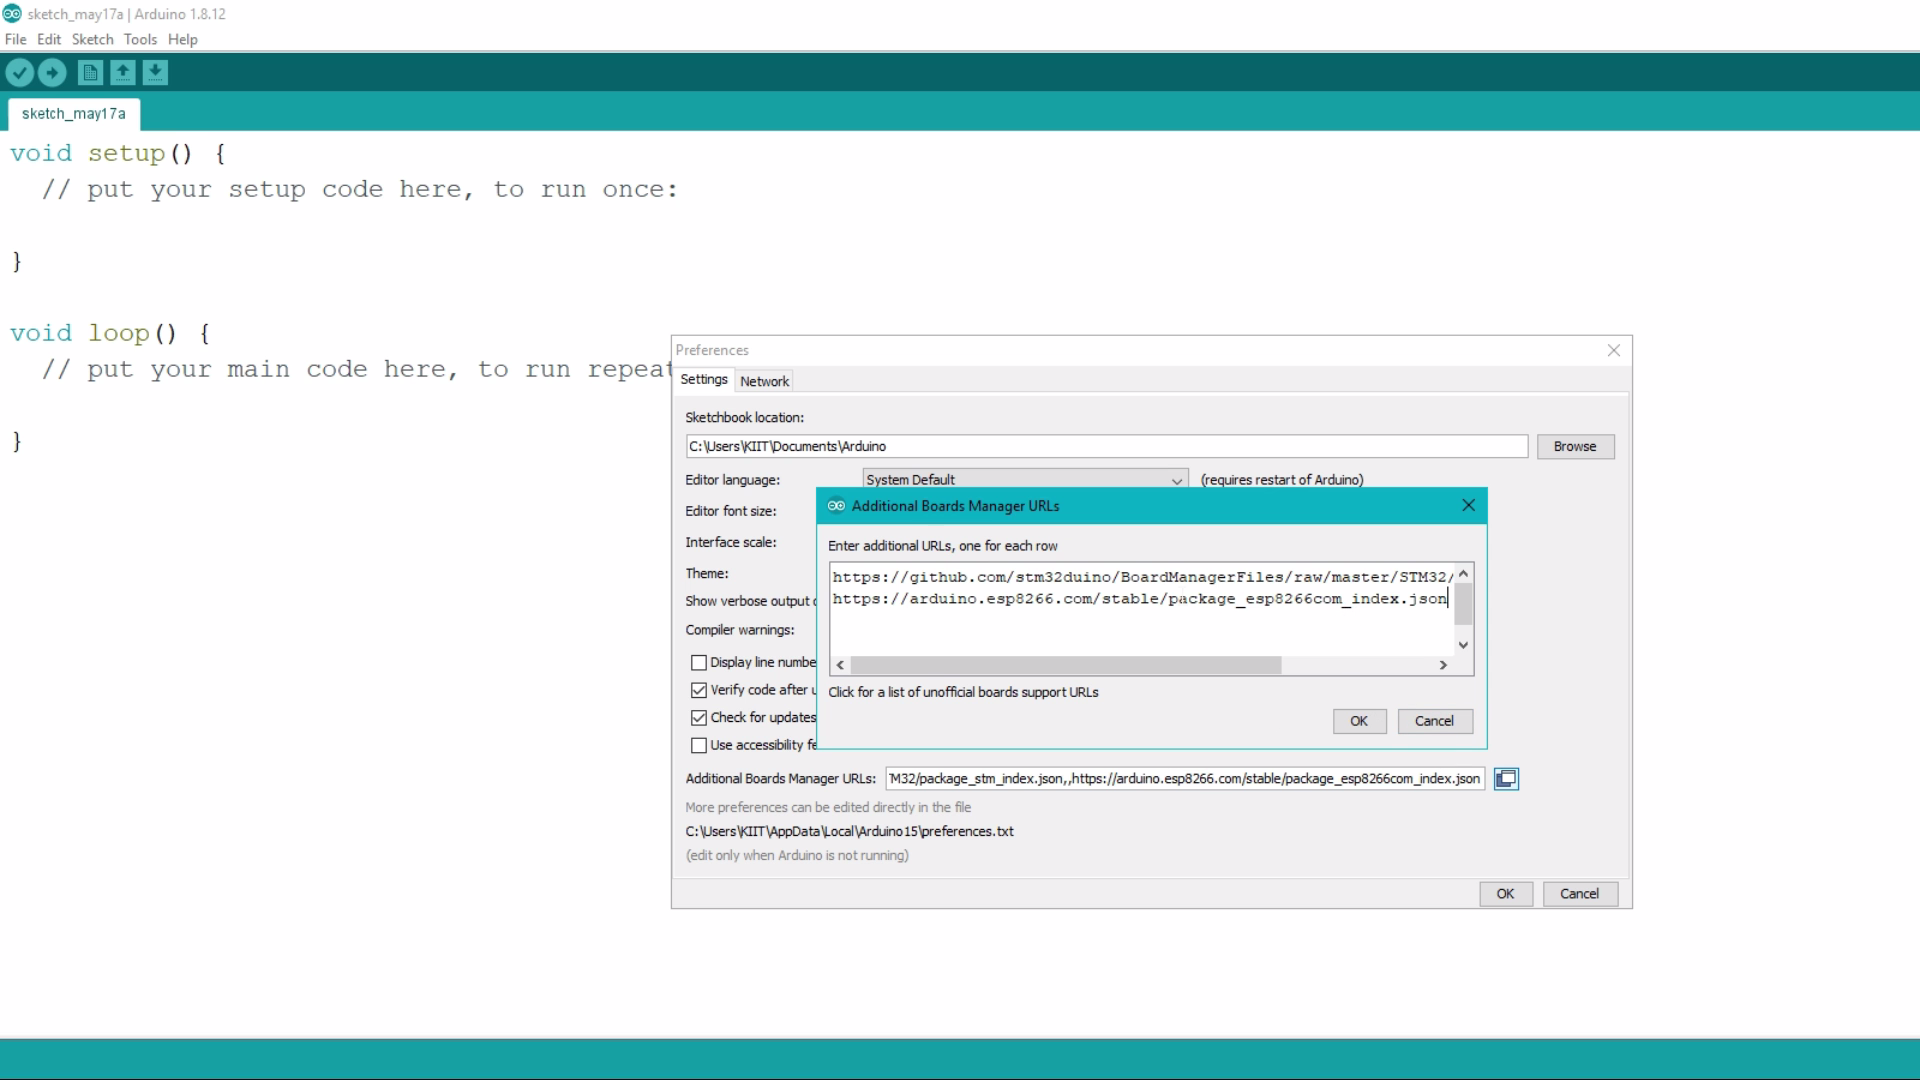Disable Check for updates checkbox
Image resolution: width=1920 pixels, height=1080 pixels.
700,717
